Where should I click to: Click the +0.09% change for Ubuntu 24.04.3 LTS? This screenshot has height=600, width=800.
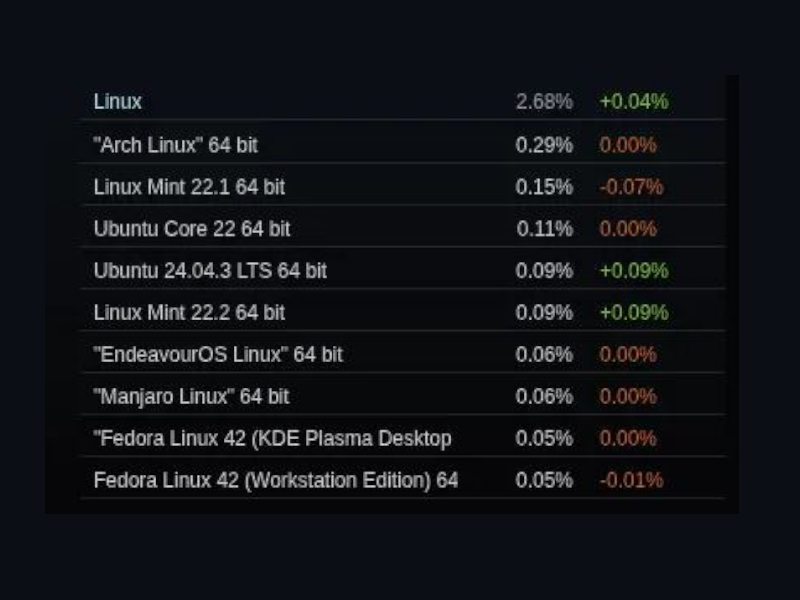[x=633, y=271]
